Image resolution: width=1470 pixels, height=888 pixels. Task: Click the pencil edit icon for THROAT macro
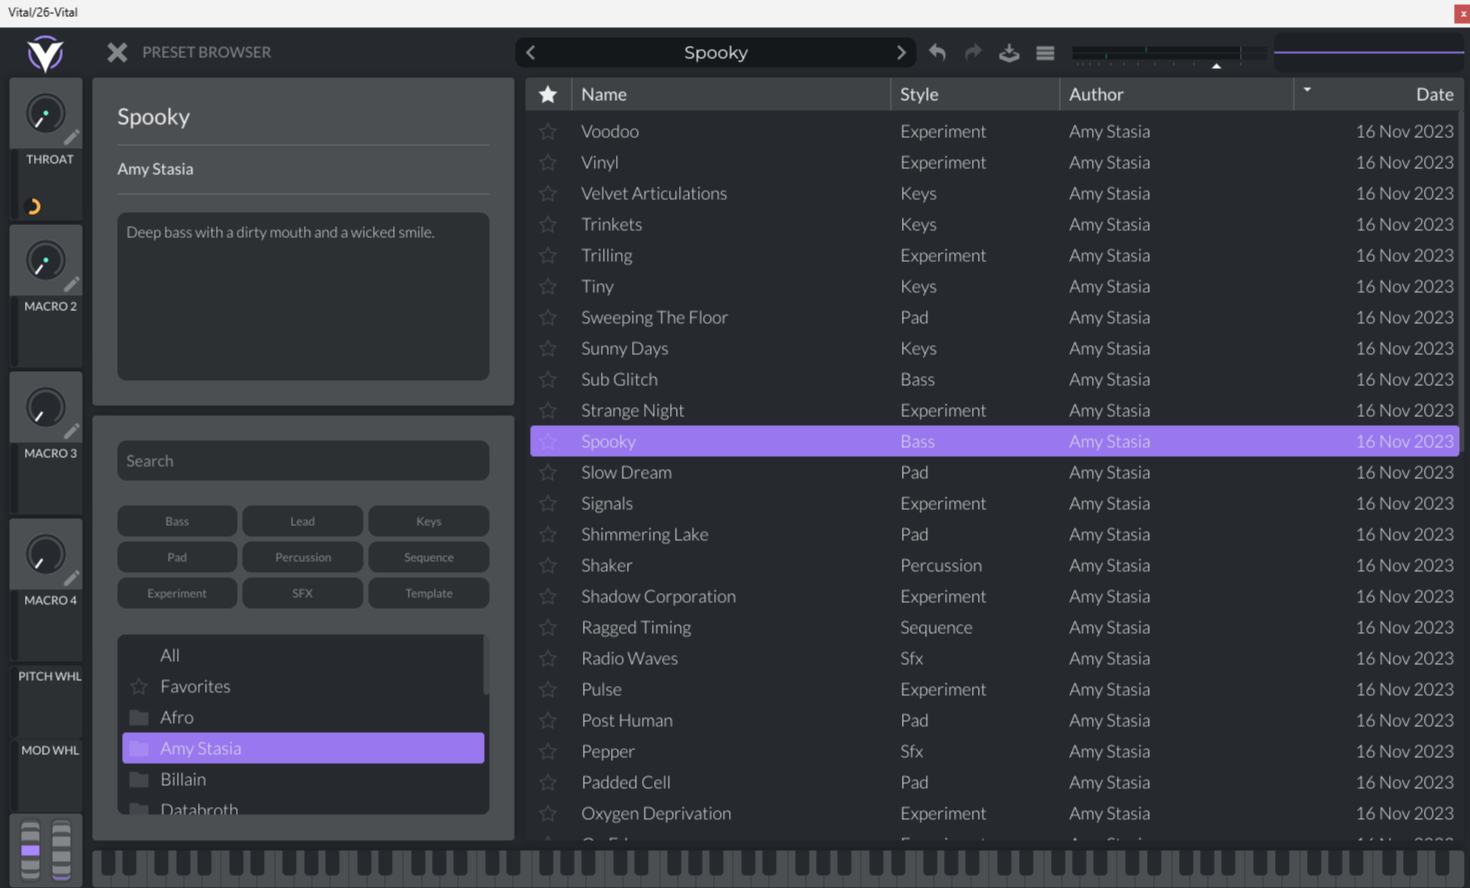[x=72, y=137]
